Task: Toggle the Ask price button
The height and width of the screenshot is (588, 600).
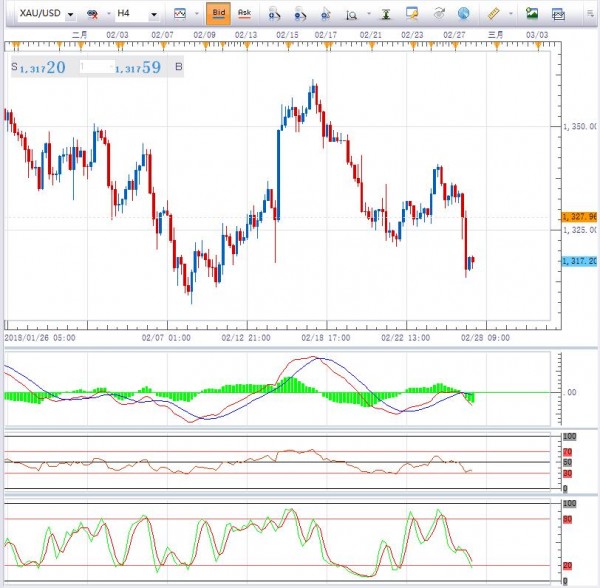Action: [244, 14]
